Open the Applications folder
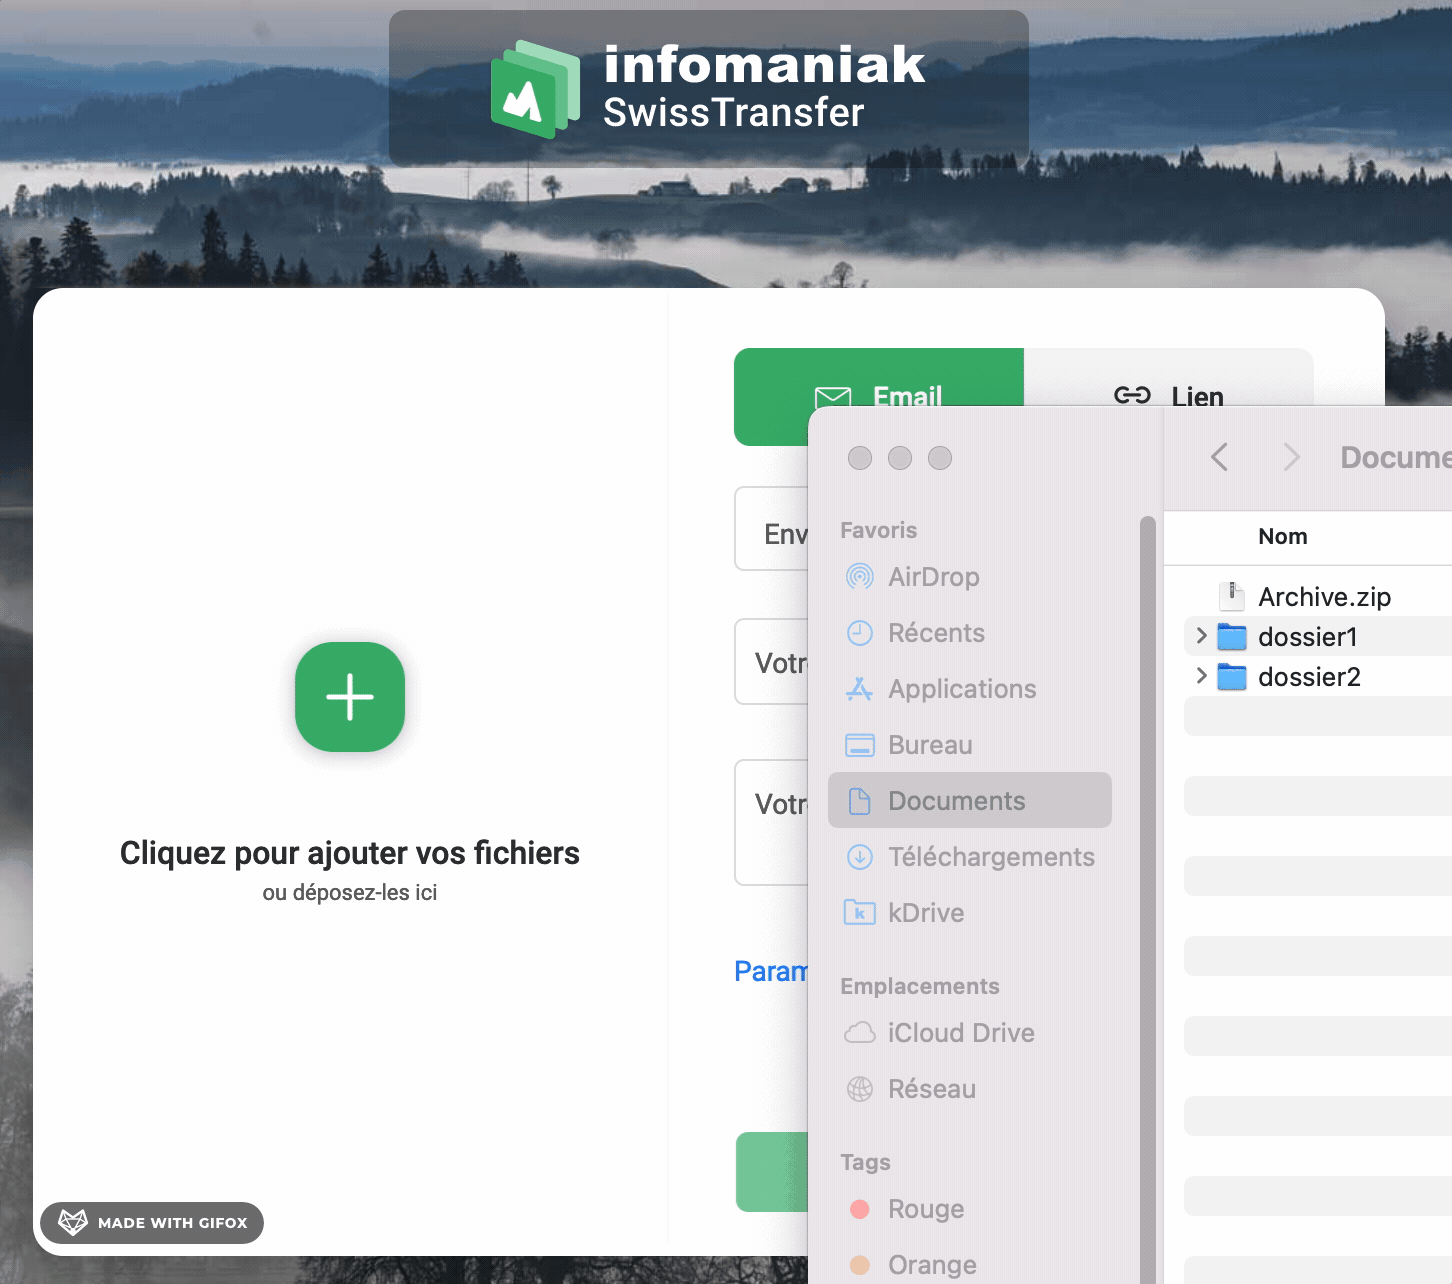This screenshot has height=1284, width=1452. point(961,689)
